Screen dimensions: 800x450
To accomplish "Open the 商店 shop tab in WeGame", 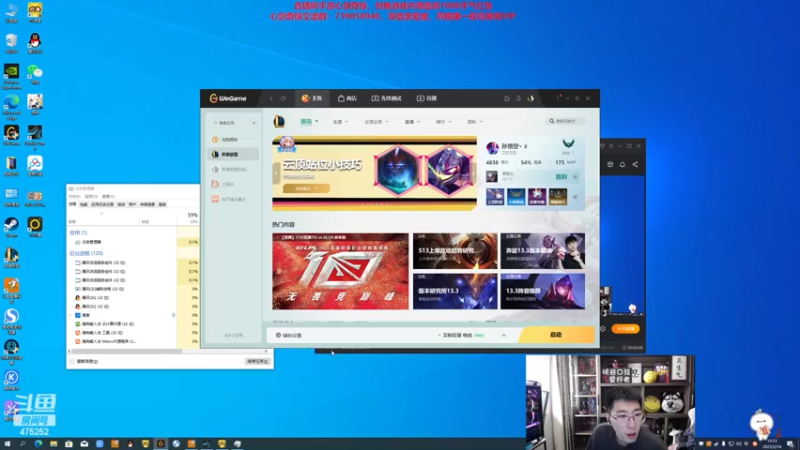I will [x=347, y=98].
